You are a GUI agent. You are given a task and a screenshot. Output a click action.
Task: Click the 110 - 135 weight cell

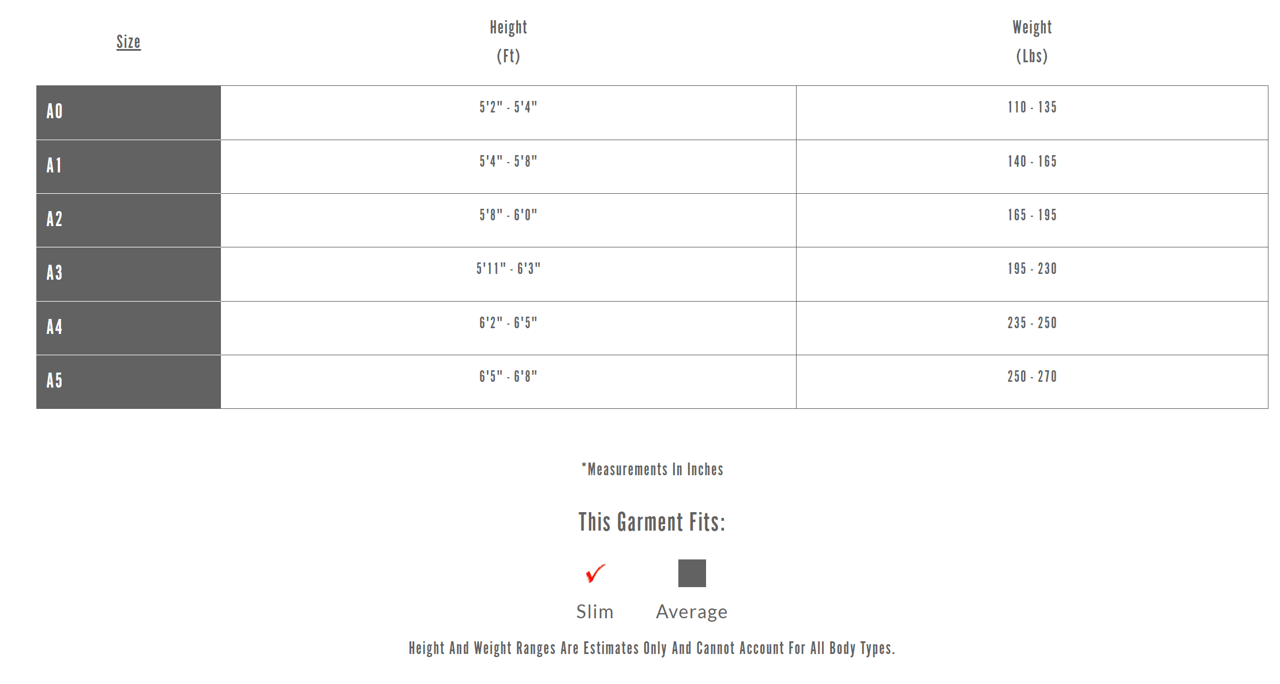pos(1032,108)
